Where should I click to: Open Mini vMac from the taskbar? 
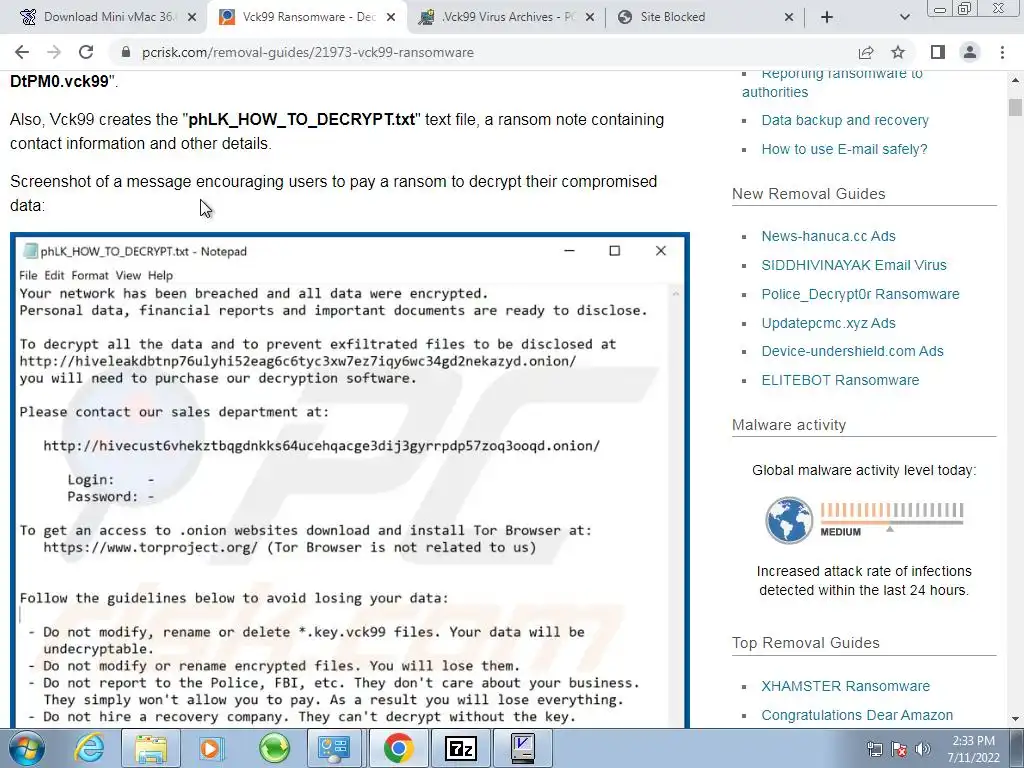tap(522, 748)
